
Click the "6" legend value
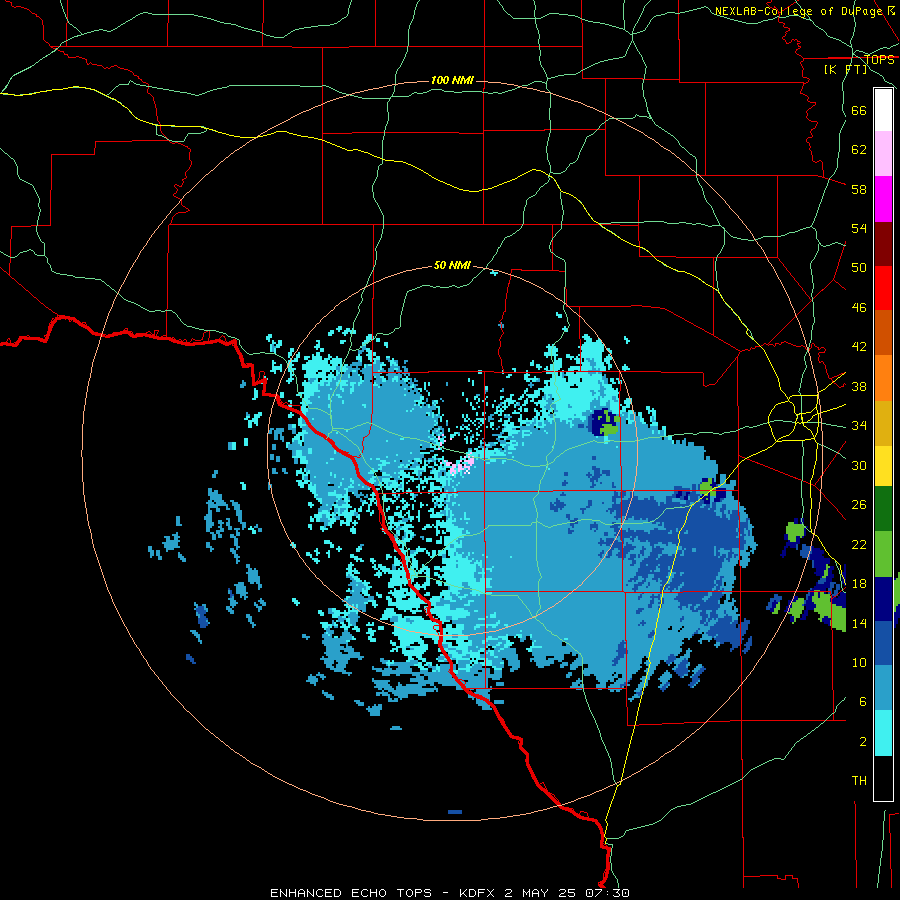(863, 702)
